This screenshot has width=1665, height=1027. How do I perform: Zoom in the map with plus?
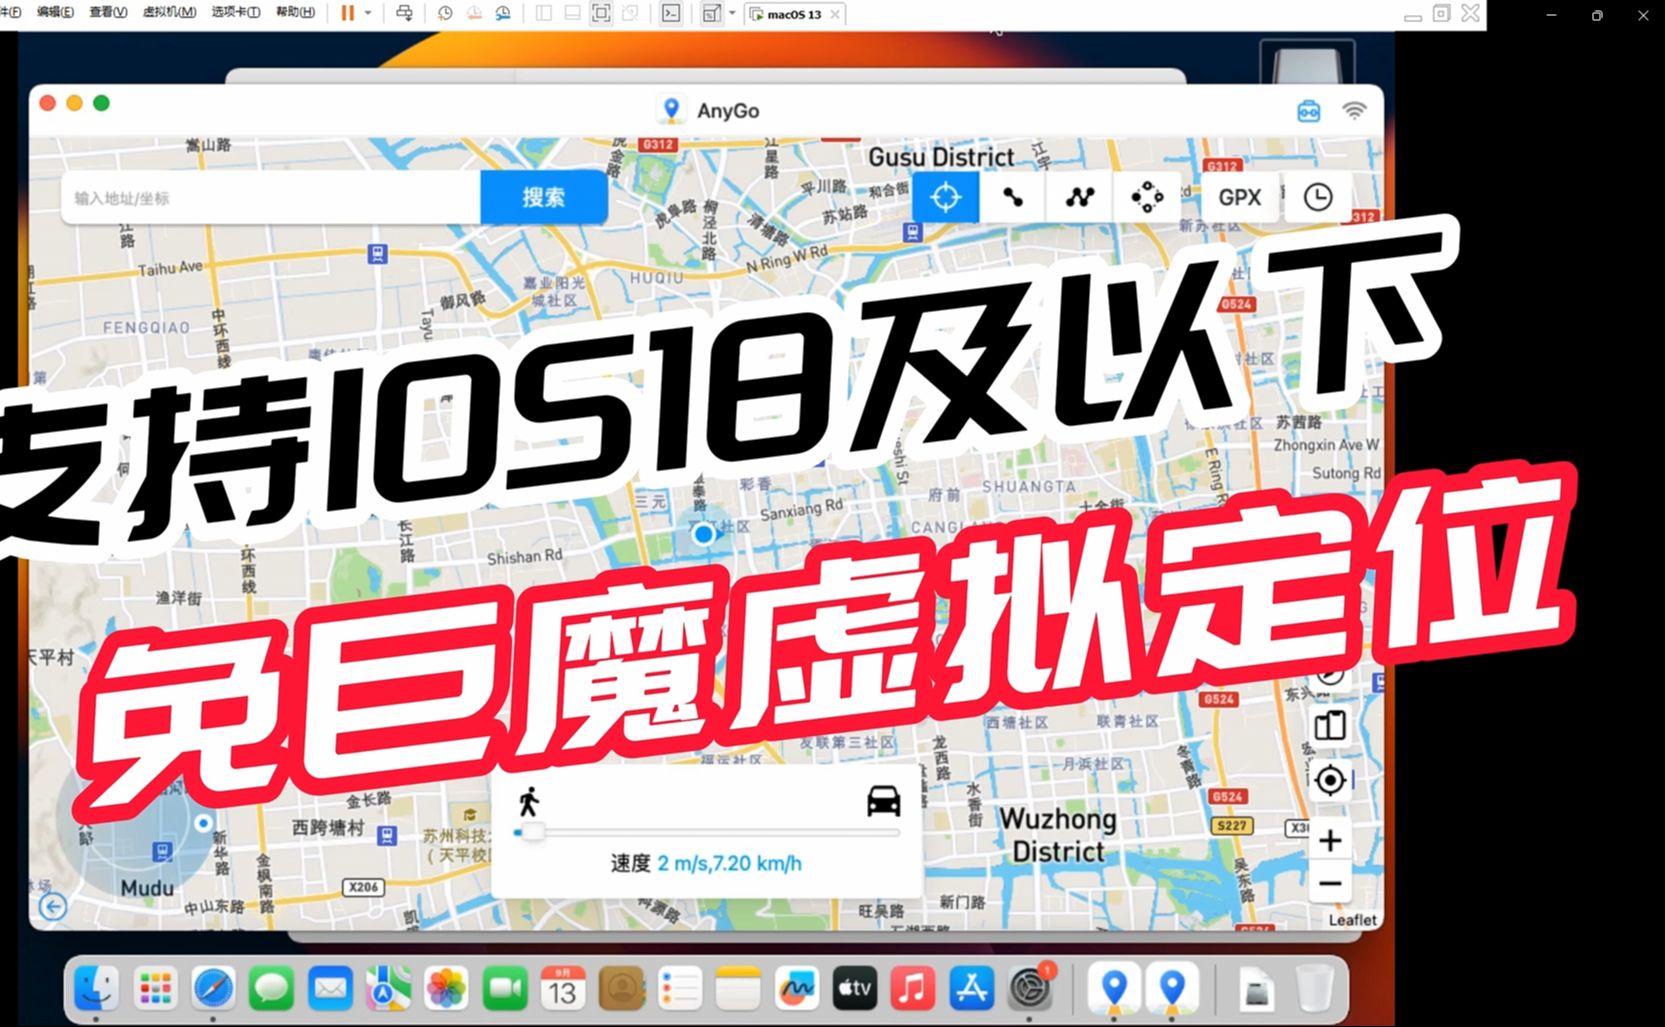pos(1330,840)
